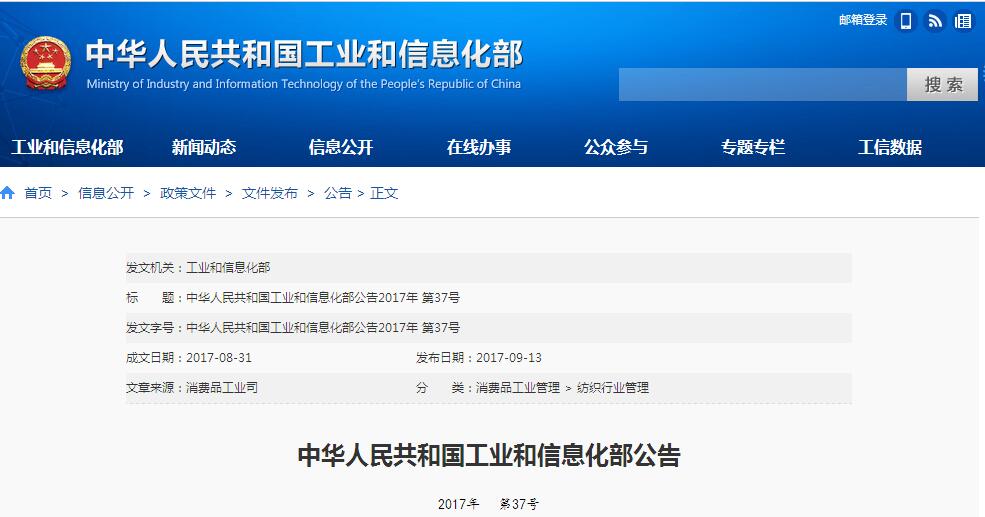Click the mobile phone version icon
The width and height of the screenshot is (985, 517).
pos(906,20)
